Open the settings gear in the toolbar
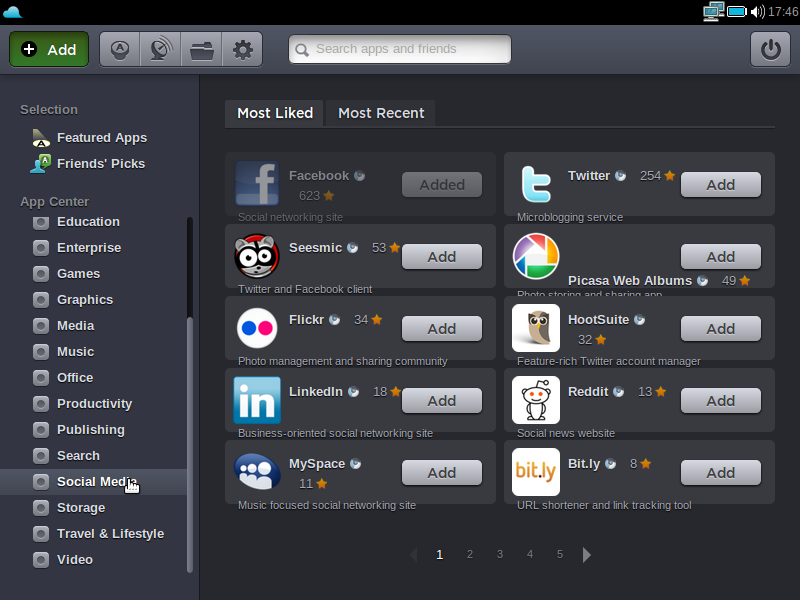The image size is (800, 600). tap(242, 49)
